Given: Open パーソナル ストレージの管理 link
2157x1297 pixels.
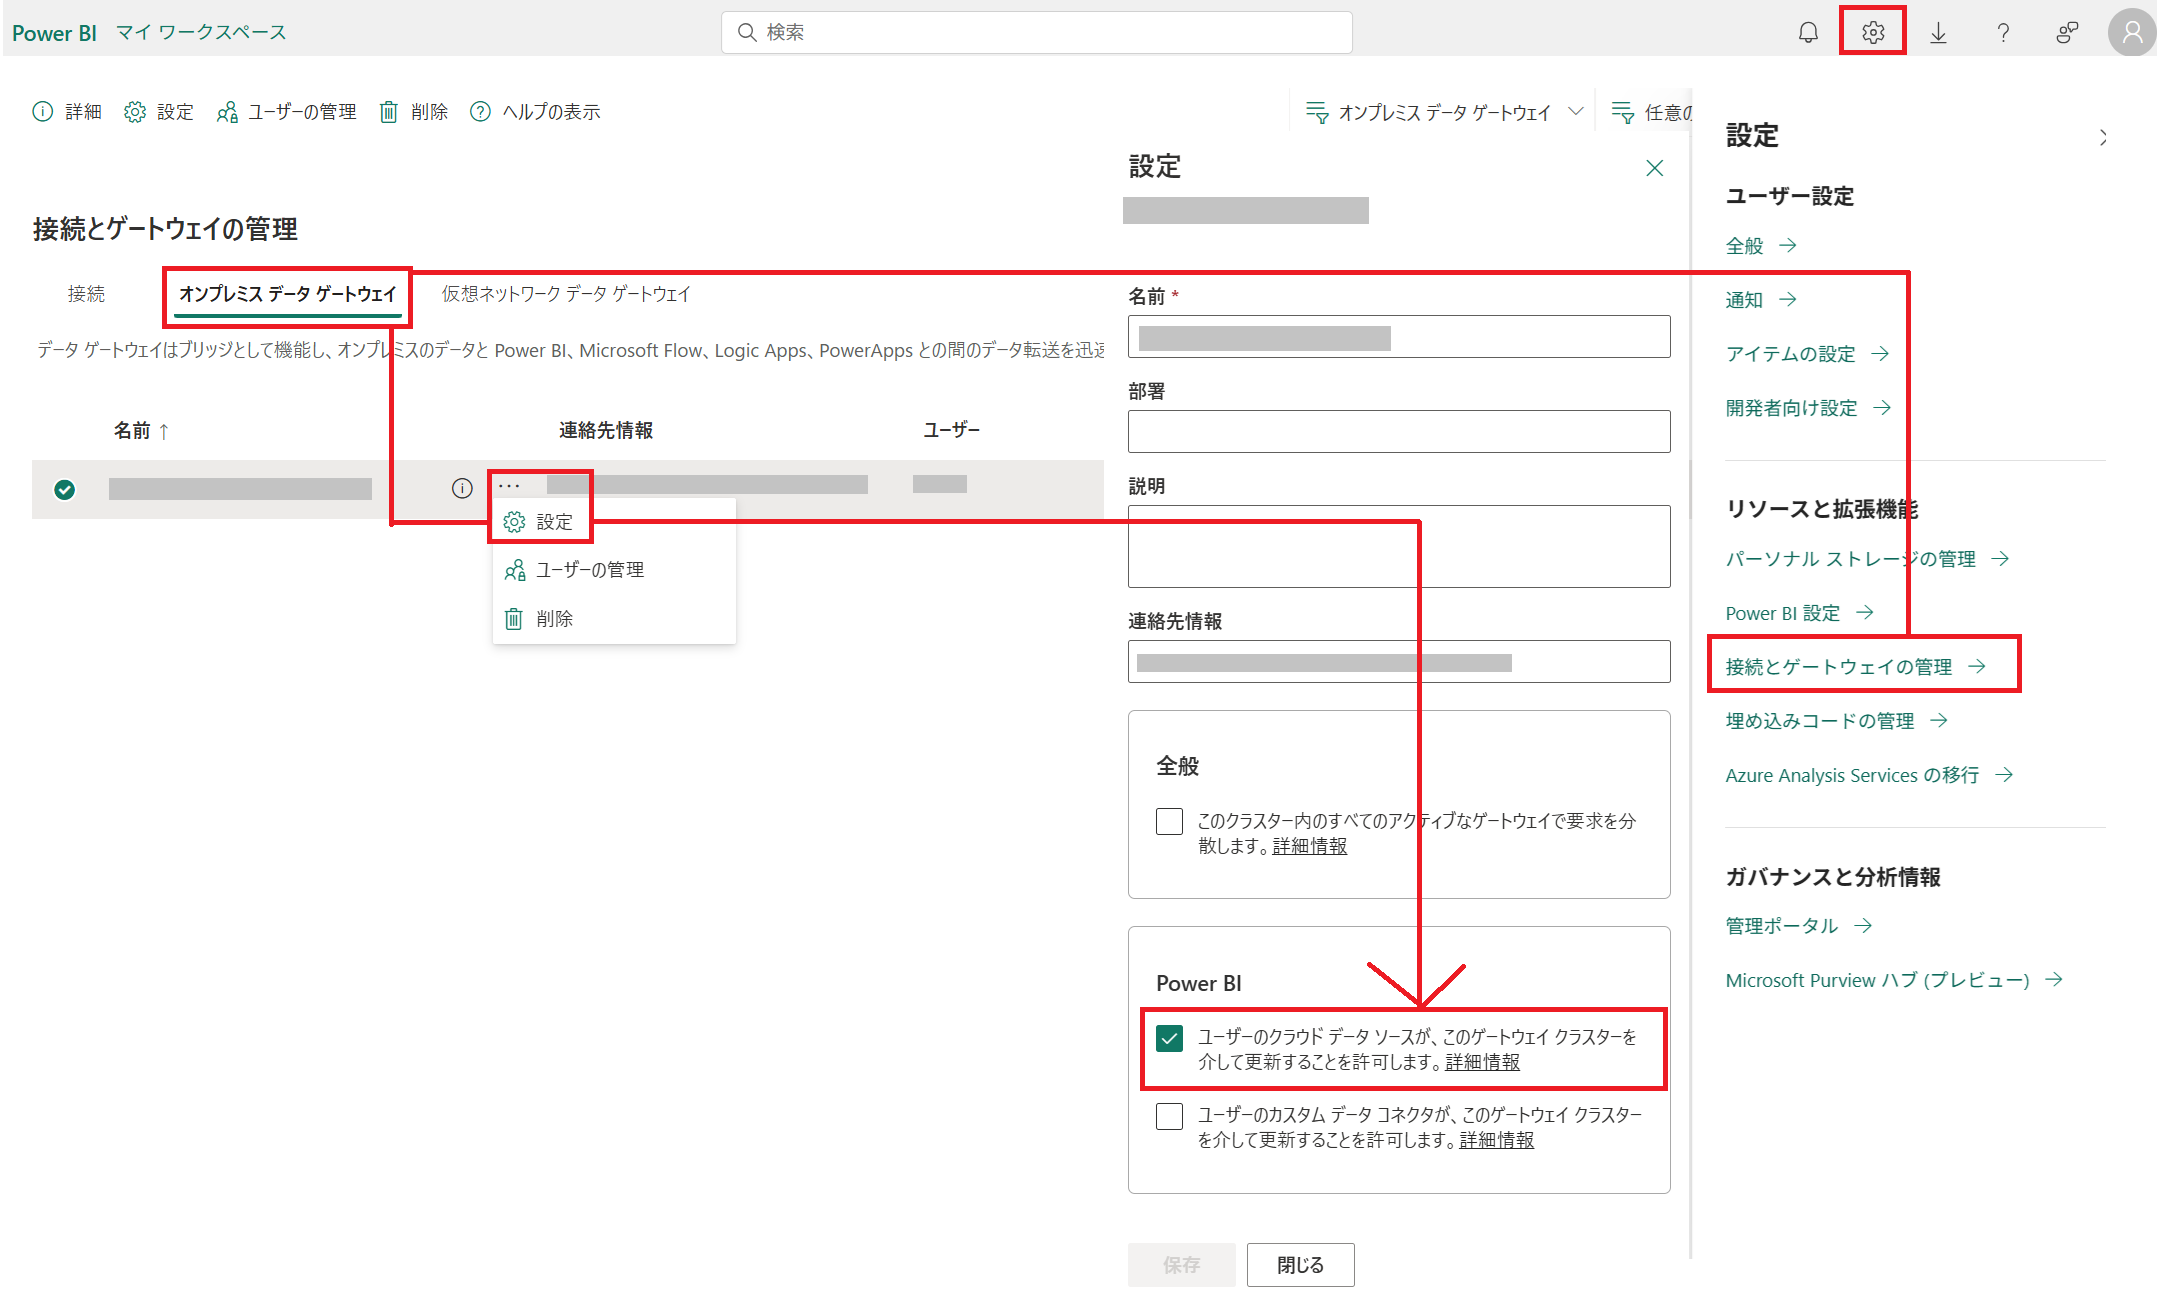Looking at the screenshot, I should pyautogui.click(x=1867, y=558).
